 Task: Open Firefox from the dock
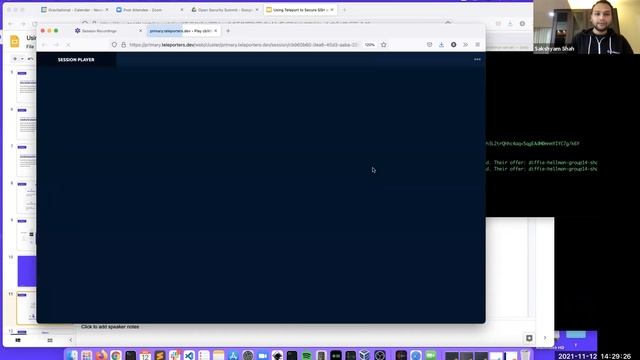pos(101,355)
